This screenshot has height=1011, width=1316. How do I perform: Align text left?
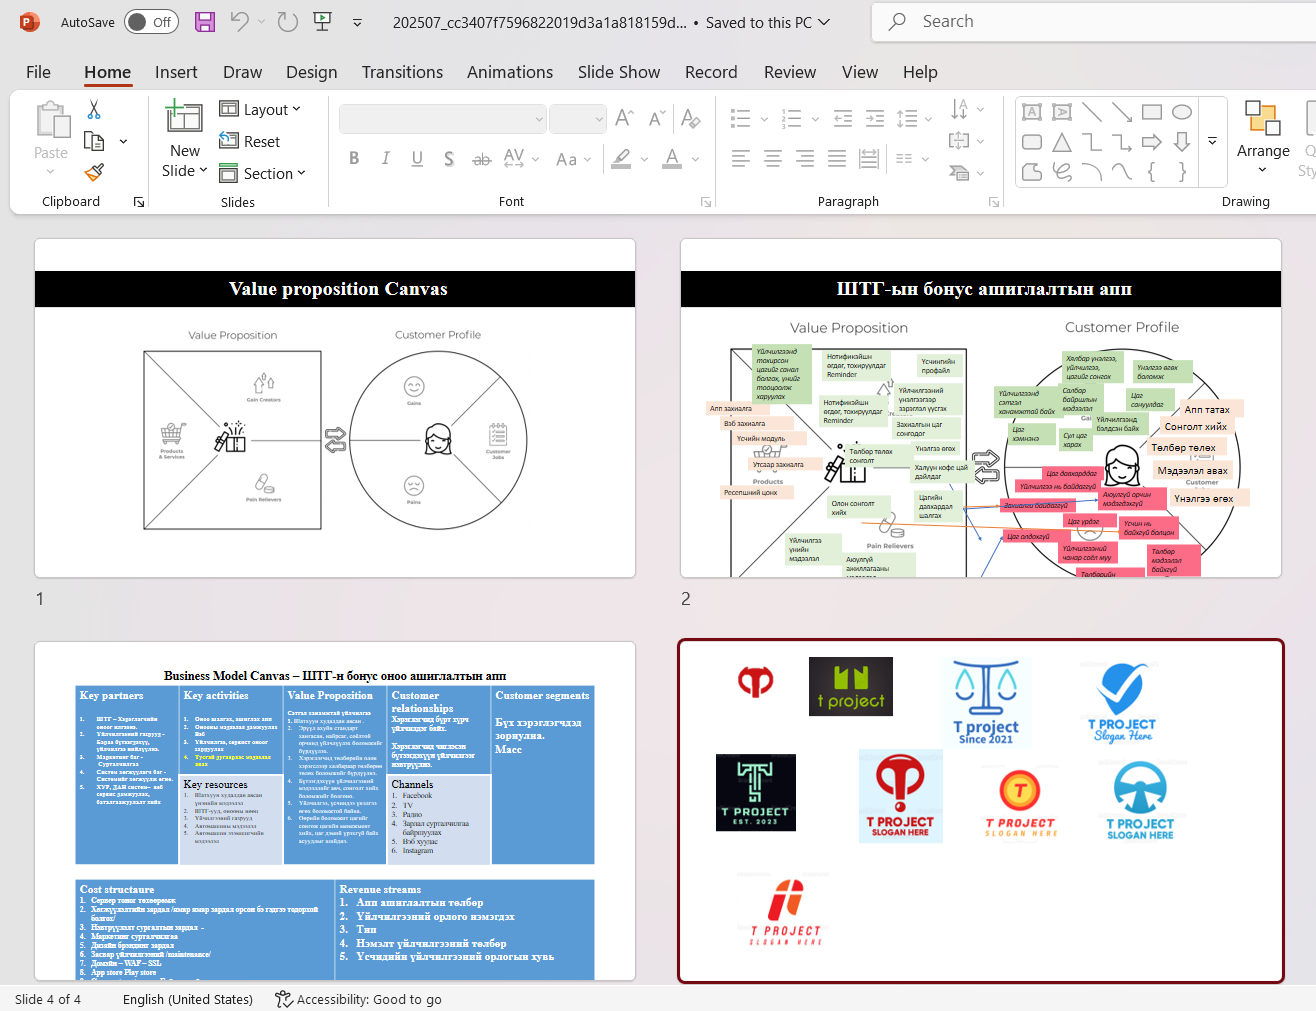741,158
